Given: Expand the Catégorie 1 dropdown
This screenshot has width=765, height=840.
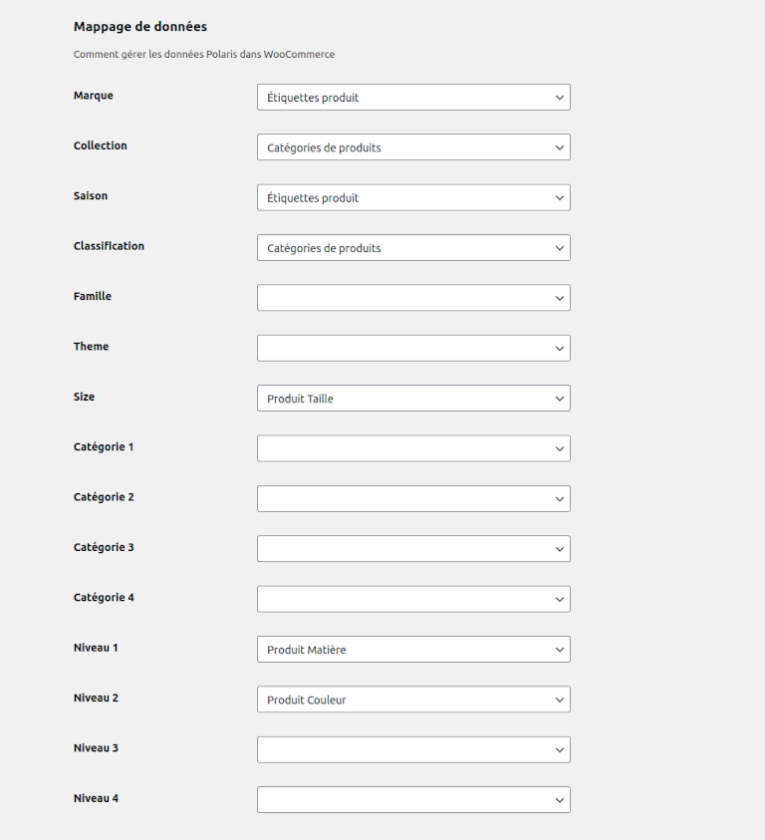Looking at the screenshot, I should pyautogui.click(x=414, y=448).
